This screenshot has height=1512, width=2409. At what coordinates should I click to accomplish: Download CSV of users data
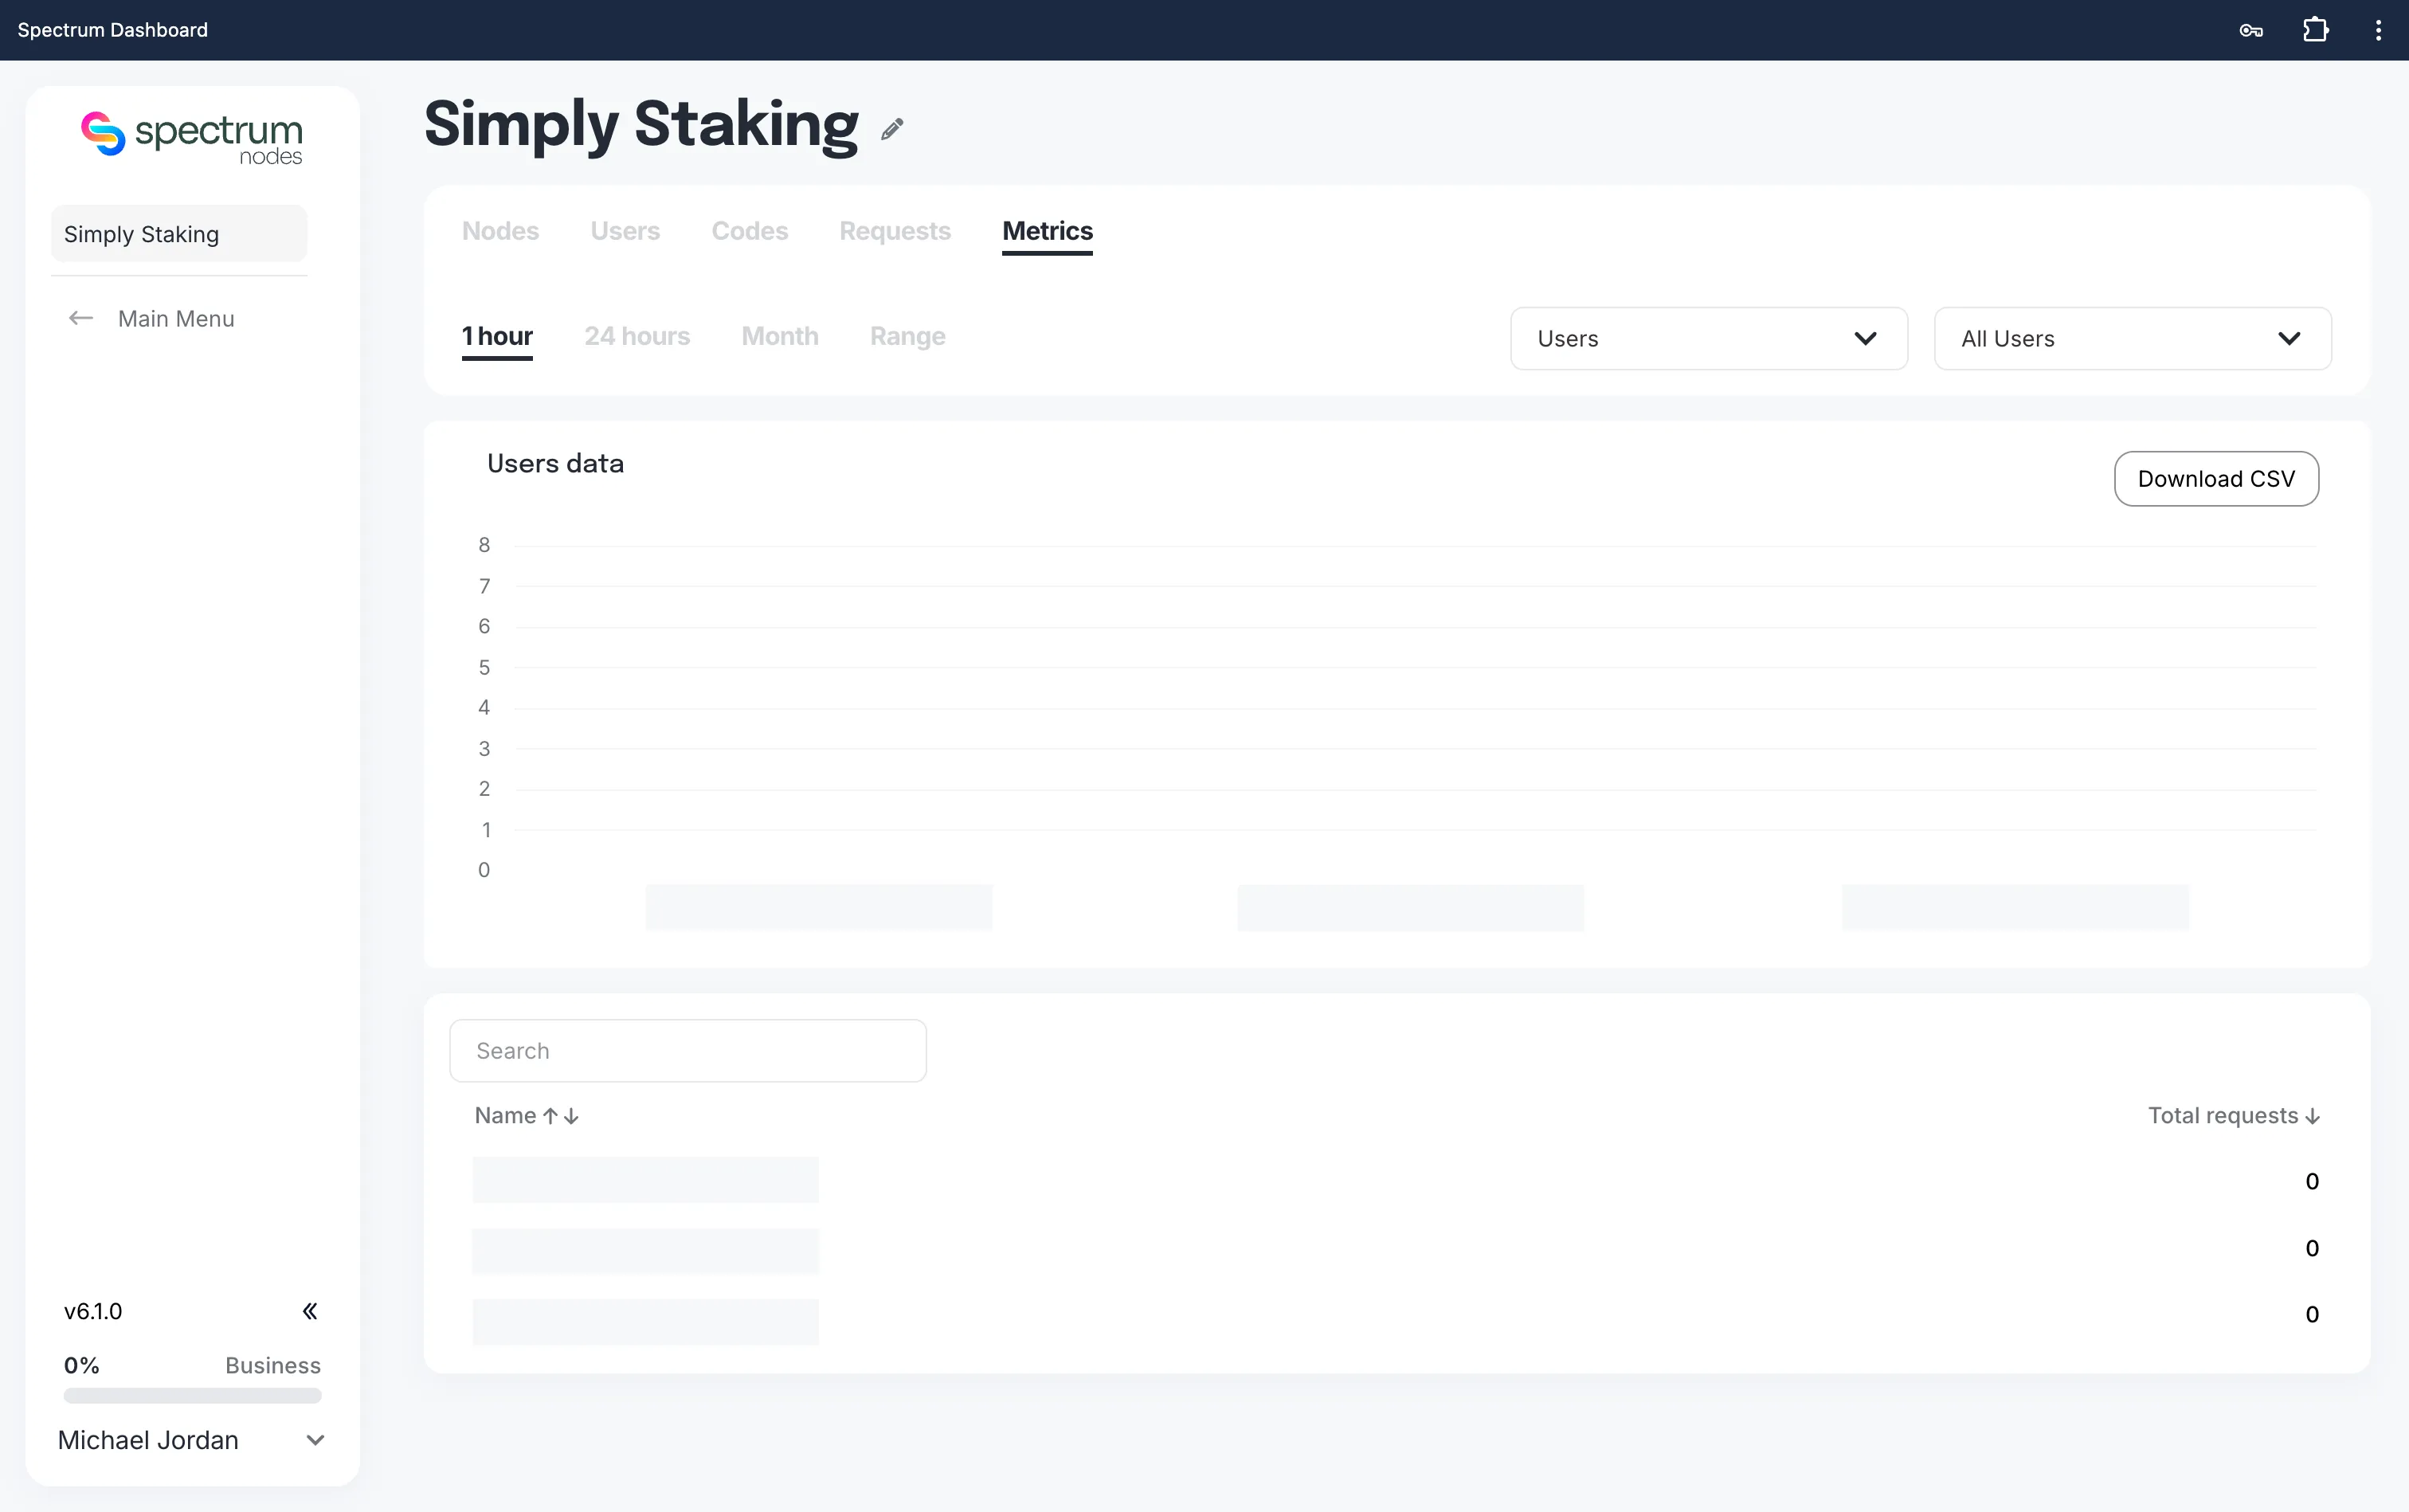pyautogui.click(x=2216, y=479)
